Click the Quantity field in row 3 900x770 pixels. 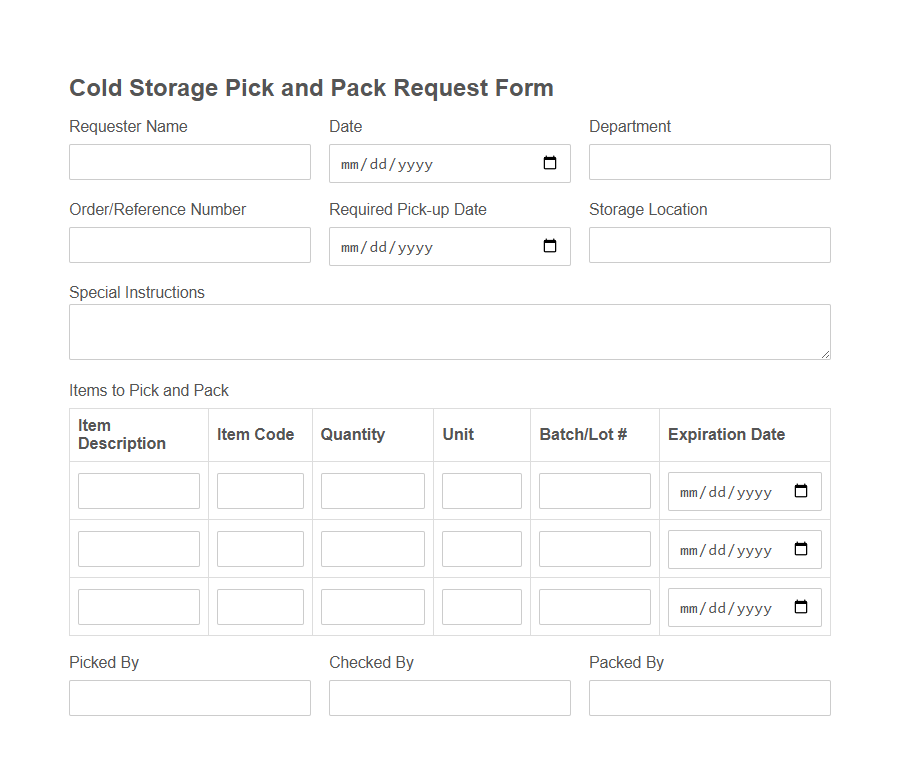tap(371, 606)
